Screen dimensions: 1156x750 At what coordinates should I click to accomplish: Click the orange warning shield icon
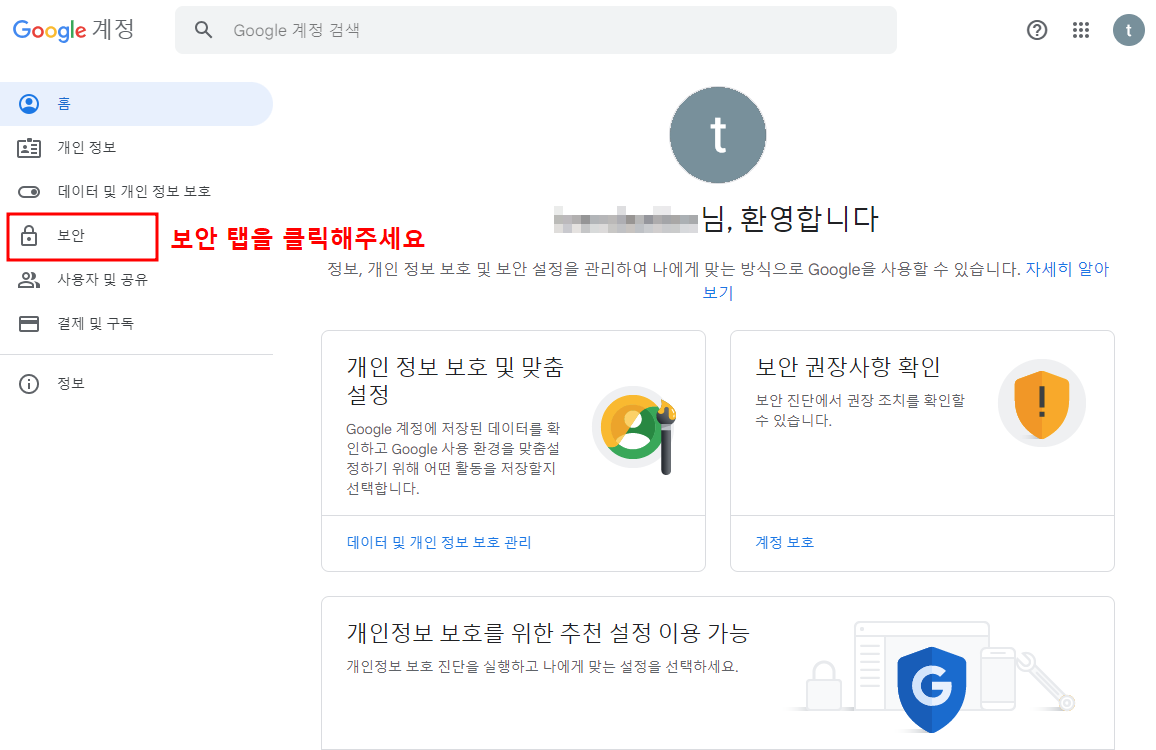coord(1041,403)
